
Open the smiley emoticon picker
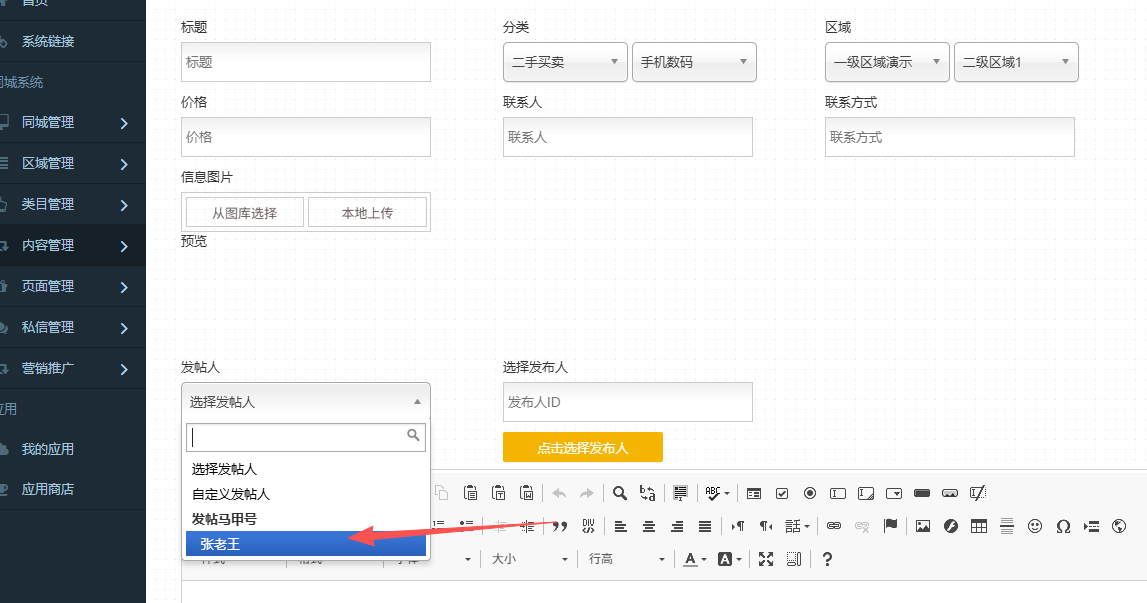(x=1035, y=526)
